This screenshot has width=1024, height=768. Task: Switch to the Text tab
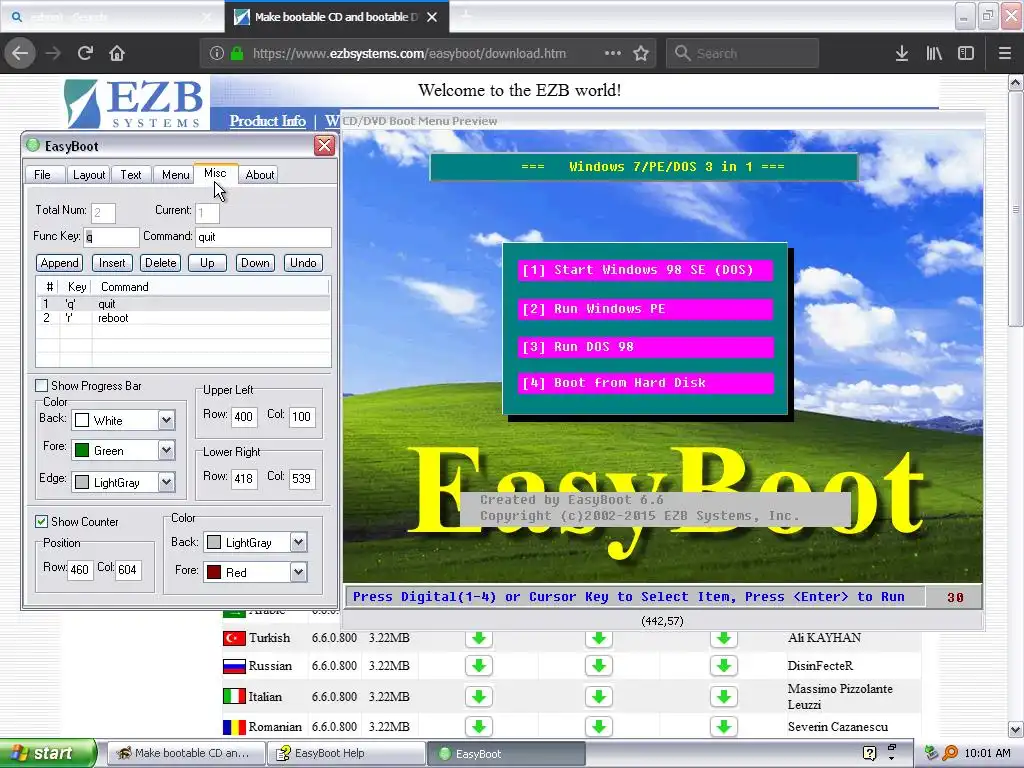point(131,174)
